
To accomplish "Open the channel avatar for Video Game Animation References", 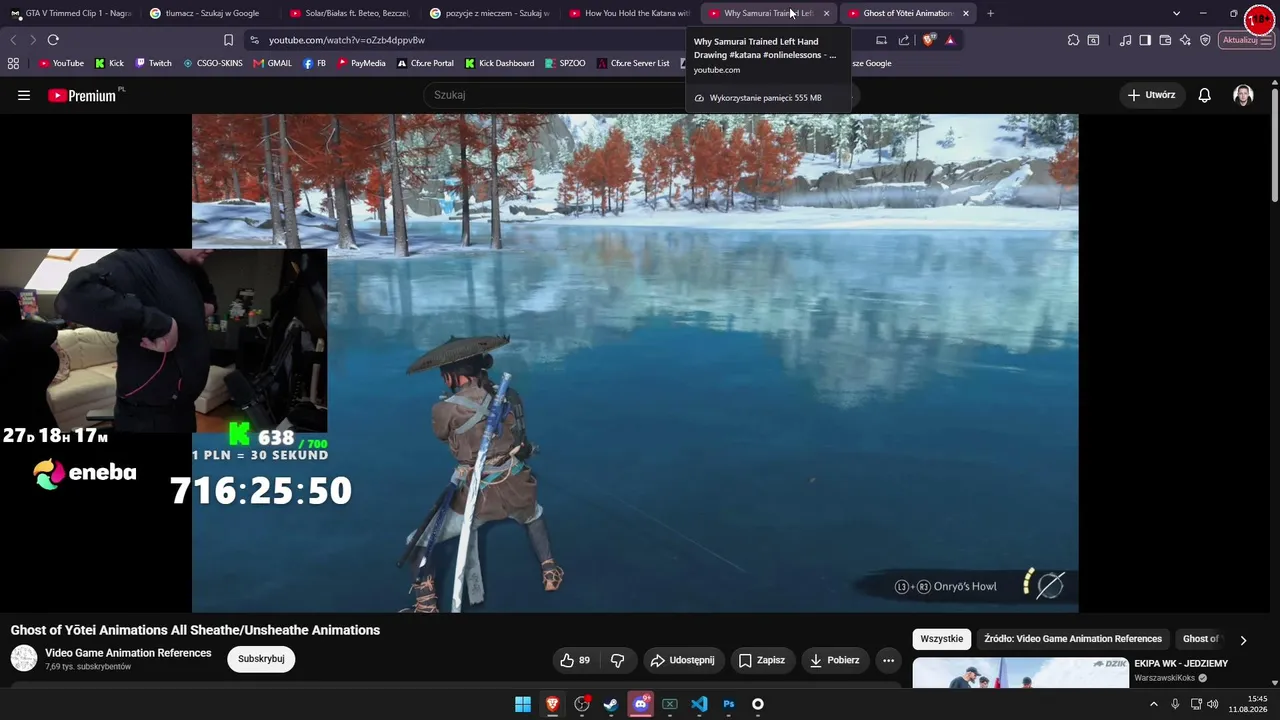I will tap(24, 658).
